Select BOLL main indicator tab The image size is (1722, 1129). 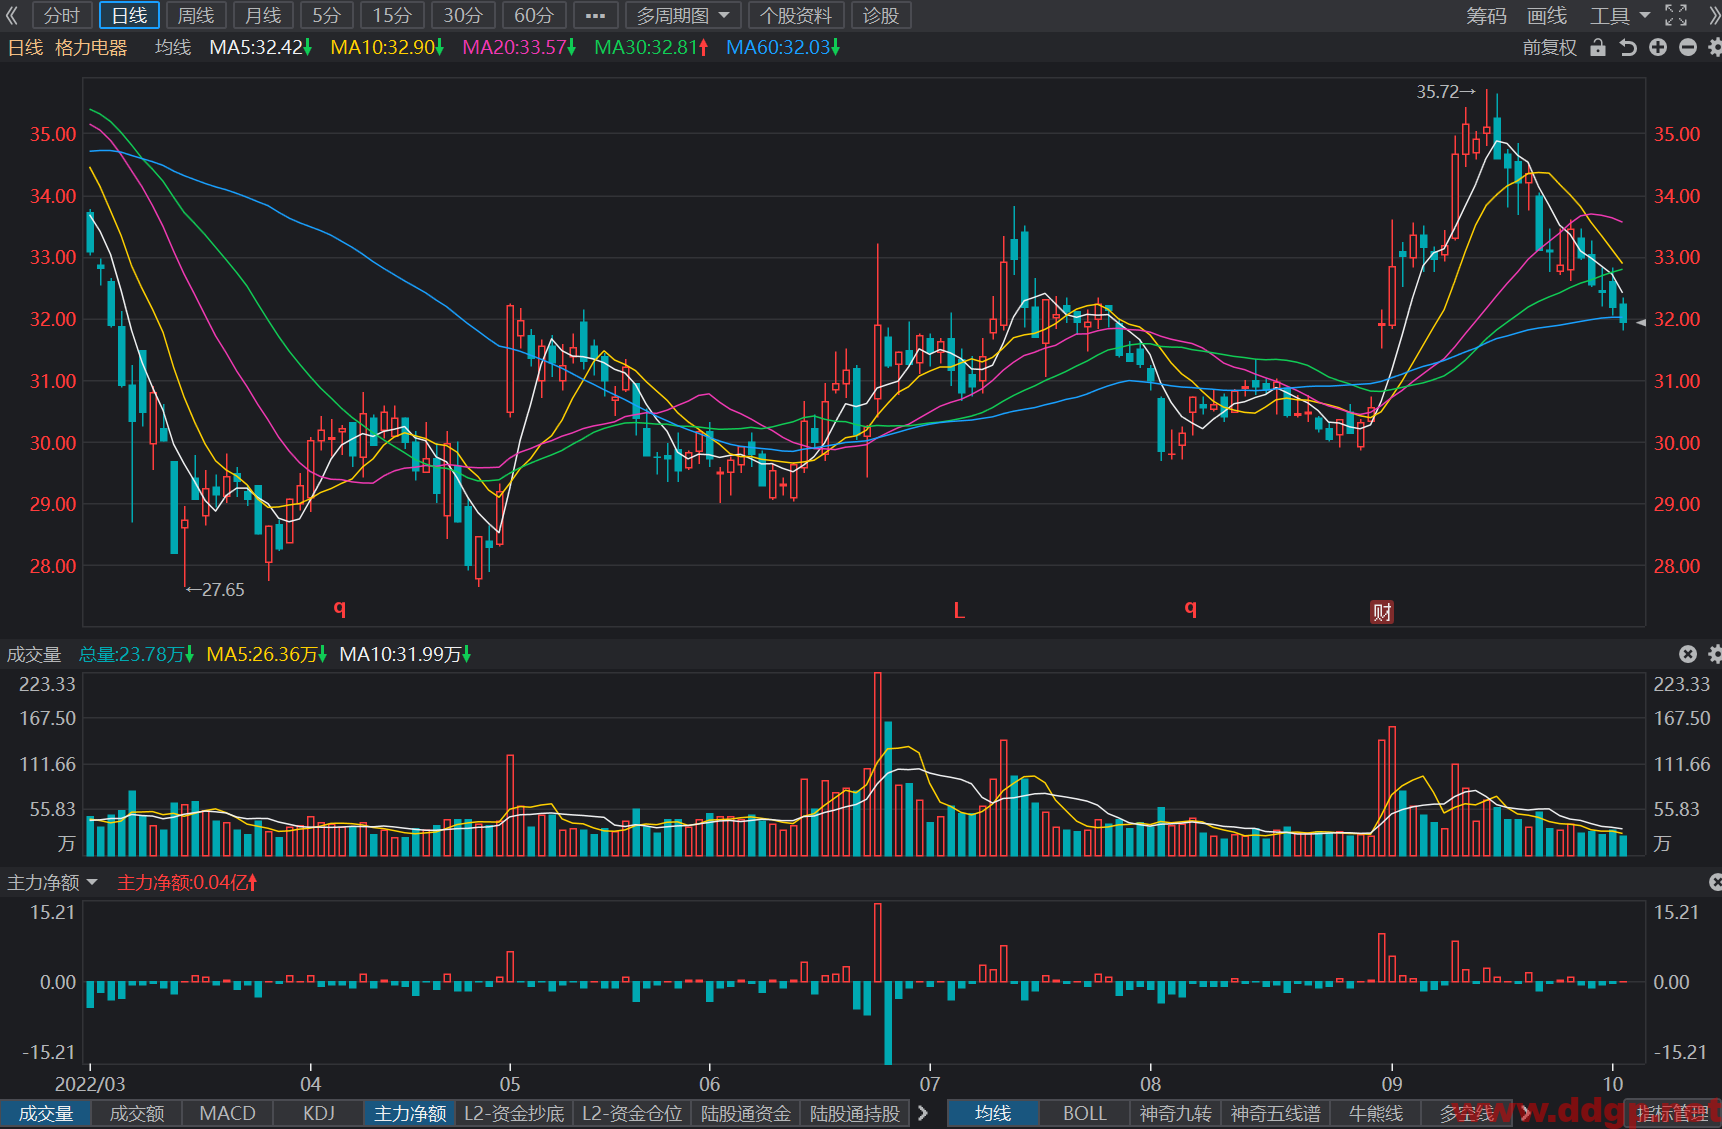click(x=1085, y=1113)
